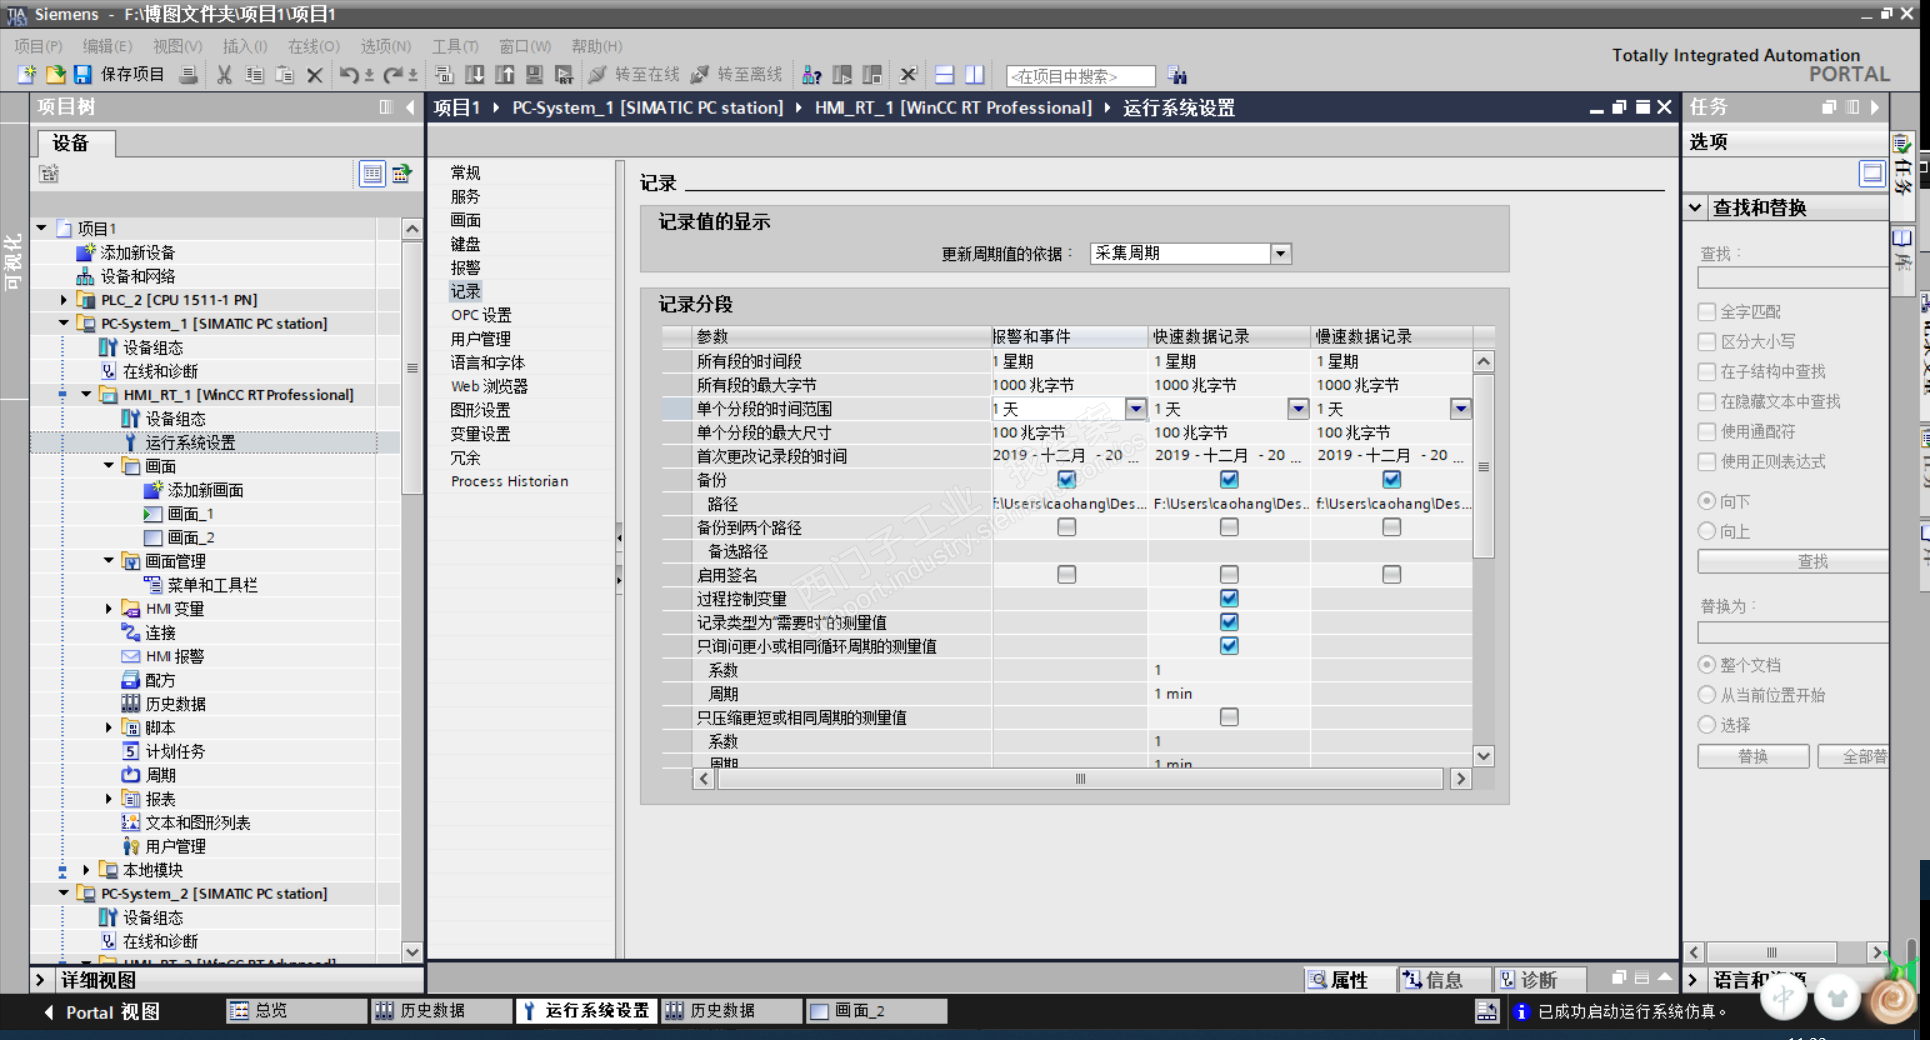The height and width of the screenshot is (1040, 1930).
Task: Switch to Portal 视图
Action: click(102, 1012)
